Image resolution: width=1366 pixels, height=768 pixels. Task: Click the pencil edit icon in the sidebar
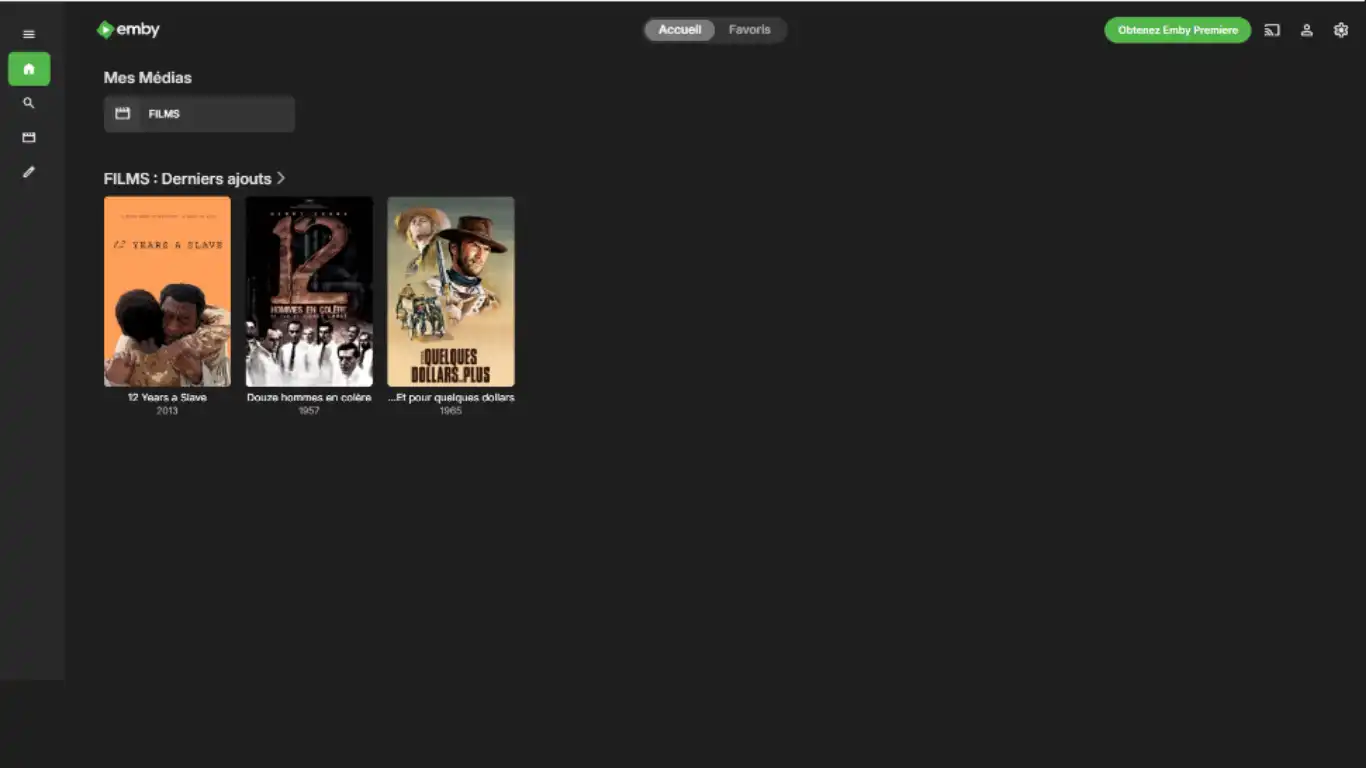coord(29,172)
